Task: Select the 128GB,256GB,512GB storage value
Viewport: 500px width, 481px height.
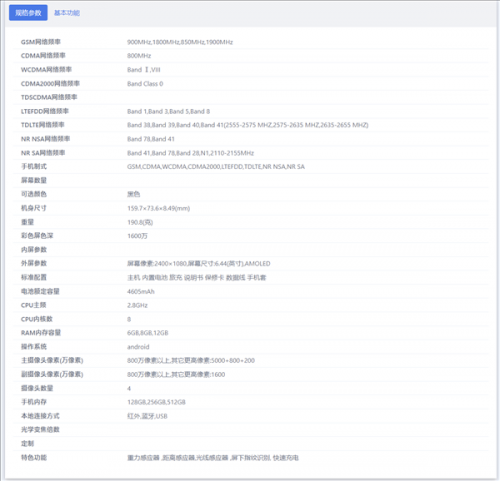Action: point(156,402)
